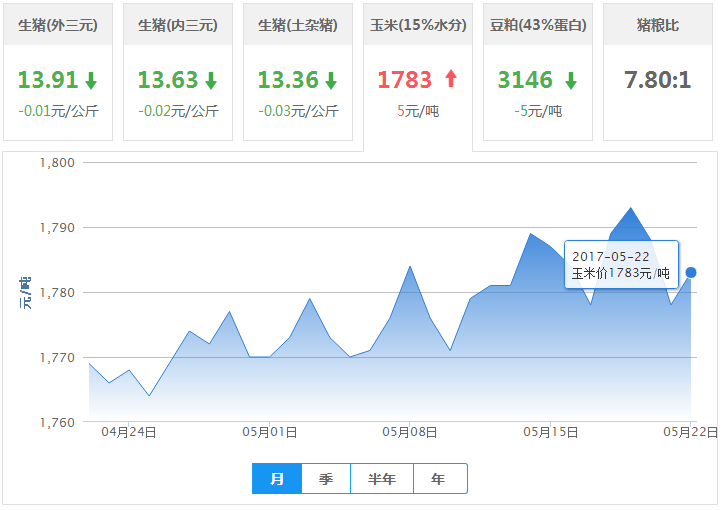Image resolution: width=723 pixels, height=510 pixels.
Task: Click the green down arrow beside 3146
Action: point(571,80)
